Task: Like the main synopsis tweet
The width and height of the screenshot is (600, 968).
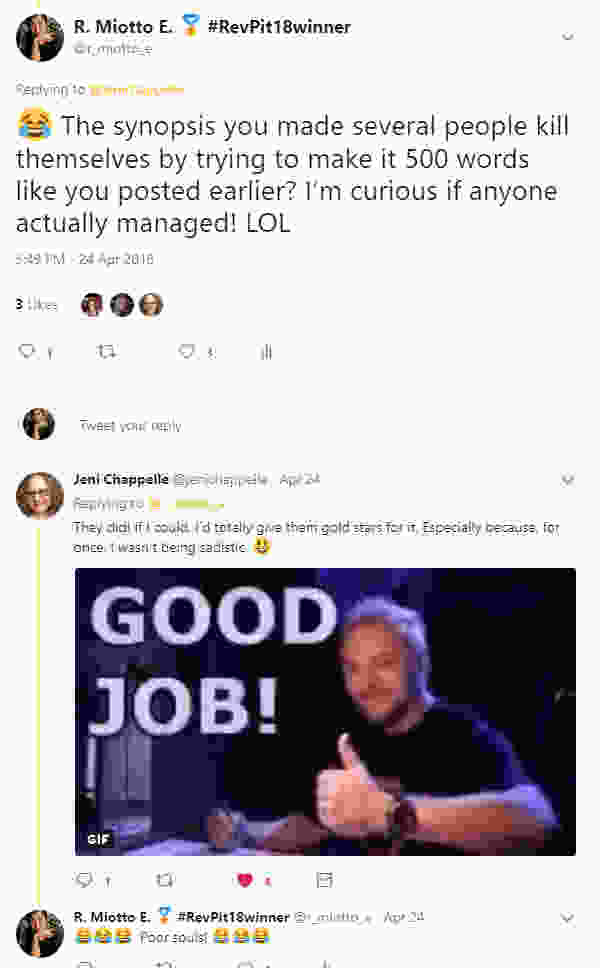Action: click(x=186, y=351)
